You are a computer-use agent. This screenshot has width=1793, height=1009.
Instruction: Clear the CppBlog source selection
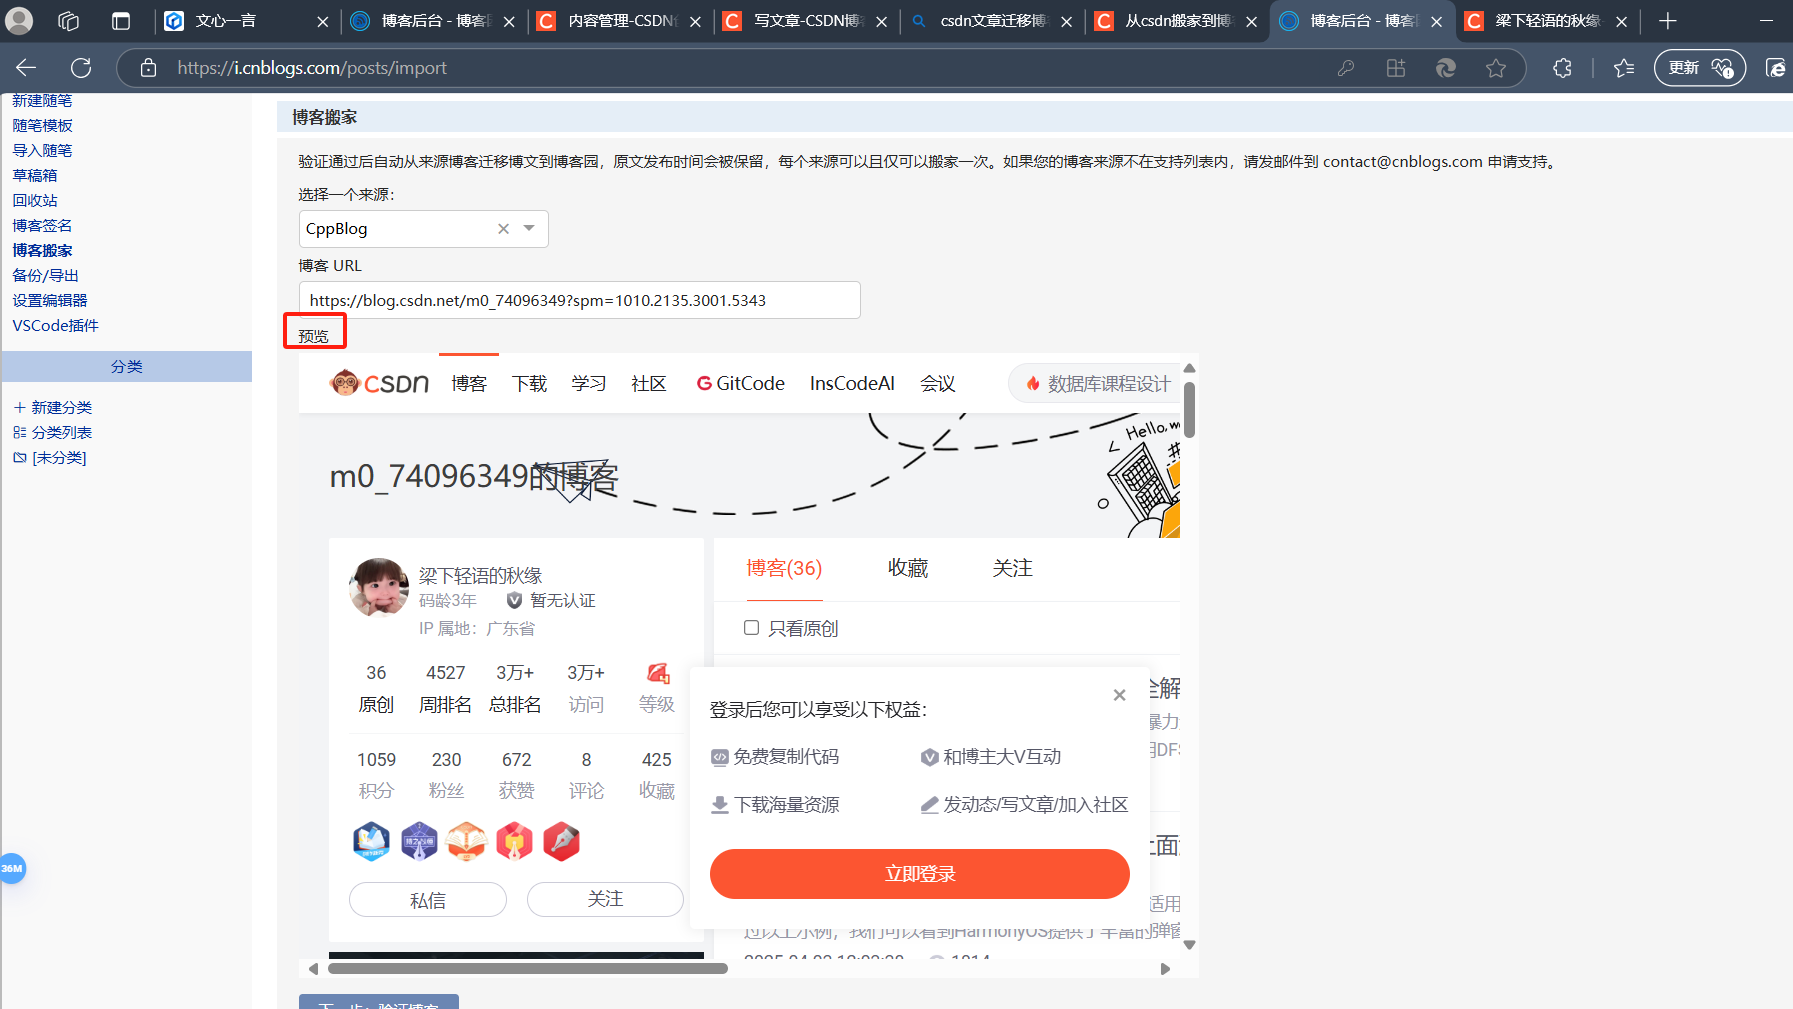[x=503, y=229]
